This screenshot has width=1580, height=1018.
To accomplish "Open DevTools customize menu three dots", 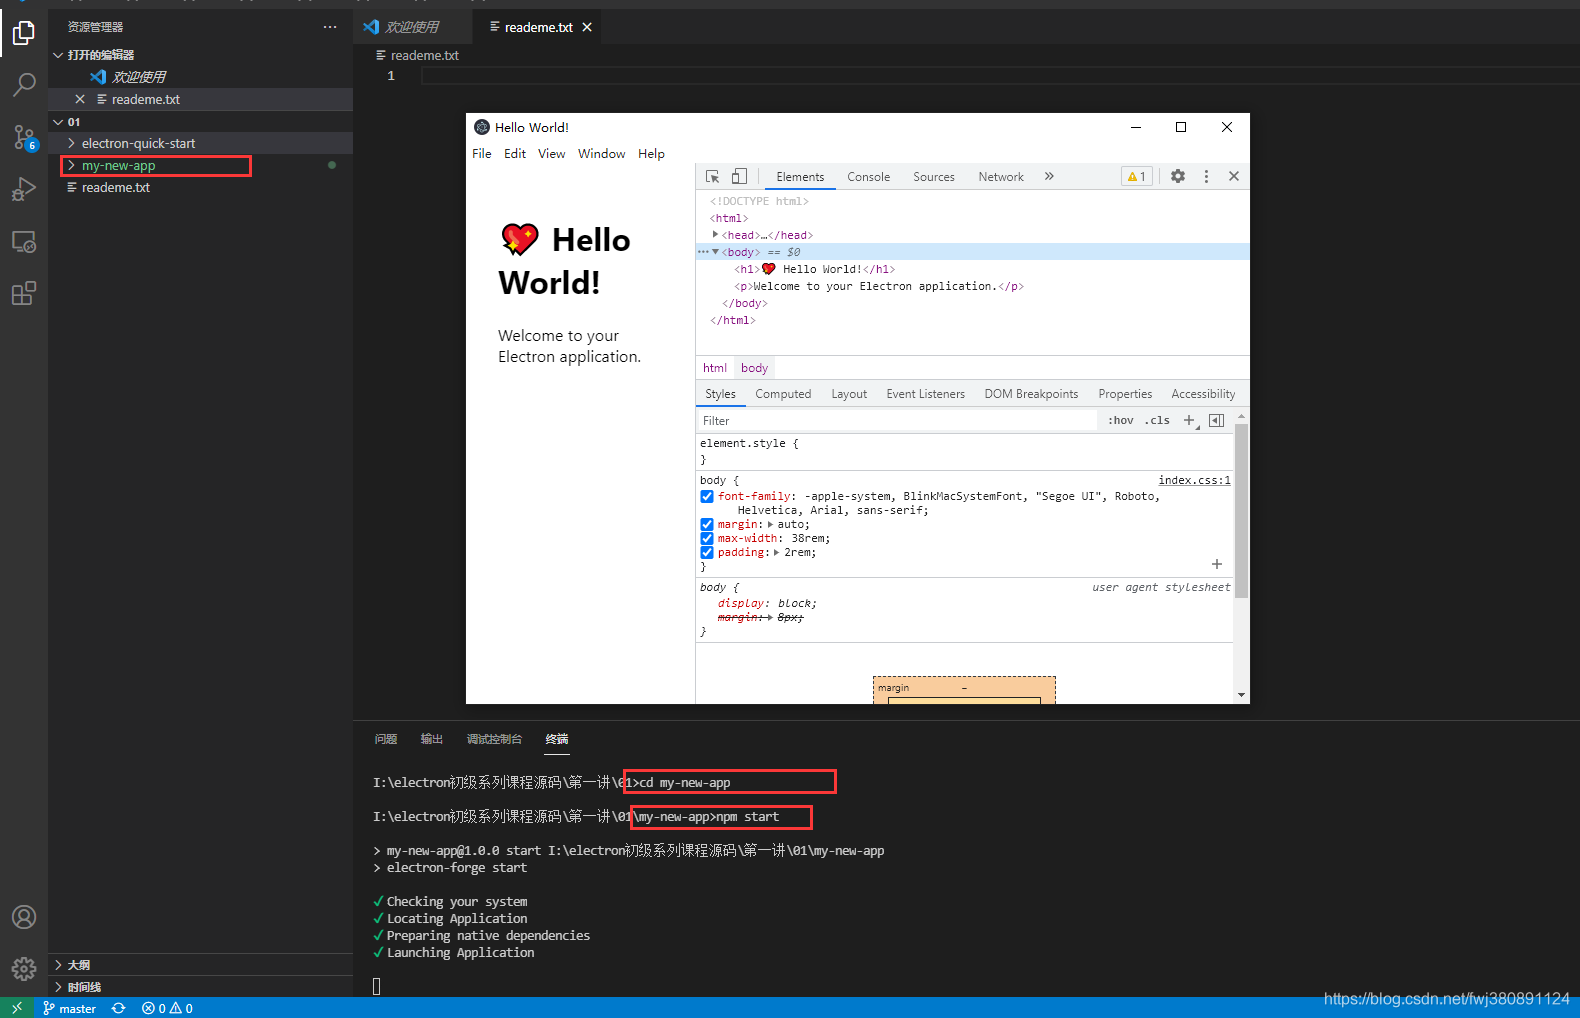I will [1206, 176].
